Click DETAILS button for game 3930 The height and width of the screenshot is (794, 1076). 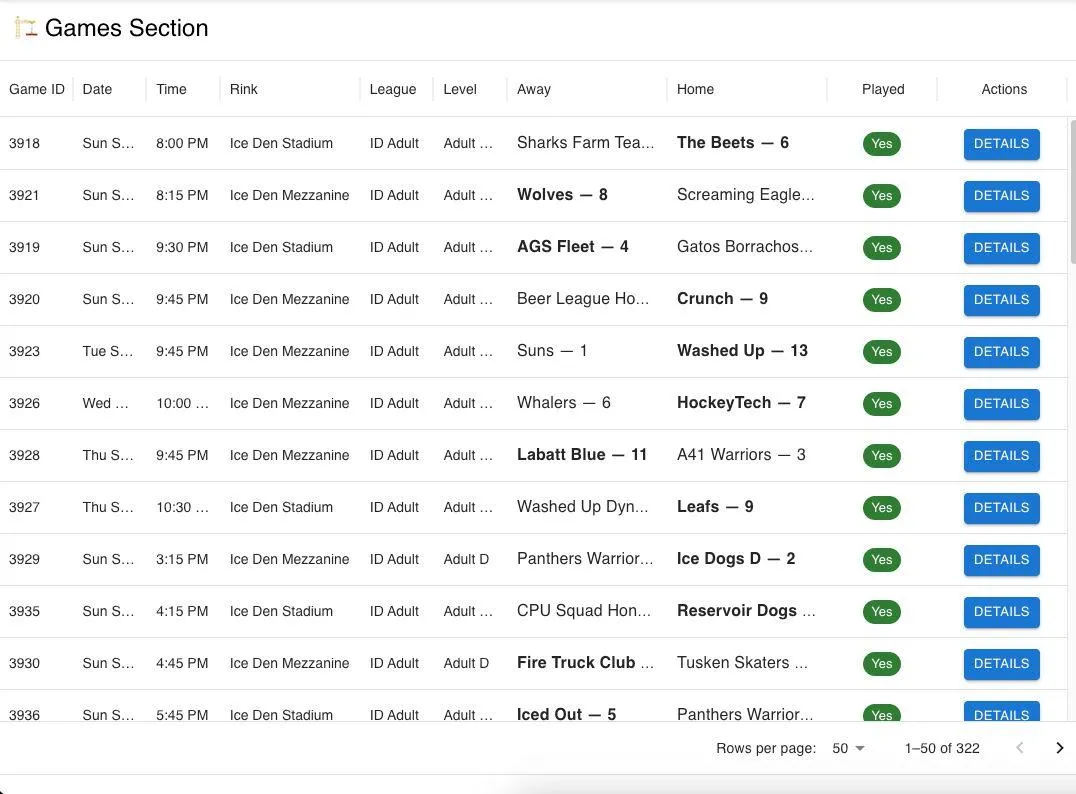click(x=1001, y=664)
